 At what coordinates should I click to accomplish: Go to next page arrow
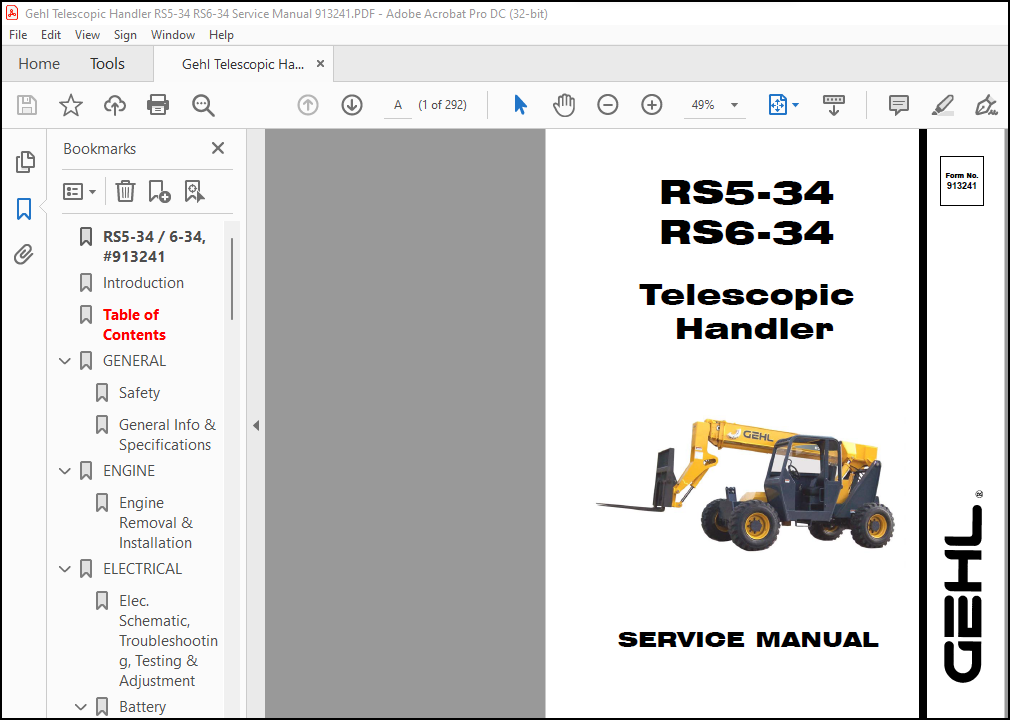pyautogui.click(x=352, y=105)
